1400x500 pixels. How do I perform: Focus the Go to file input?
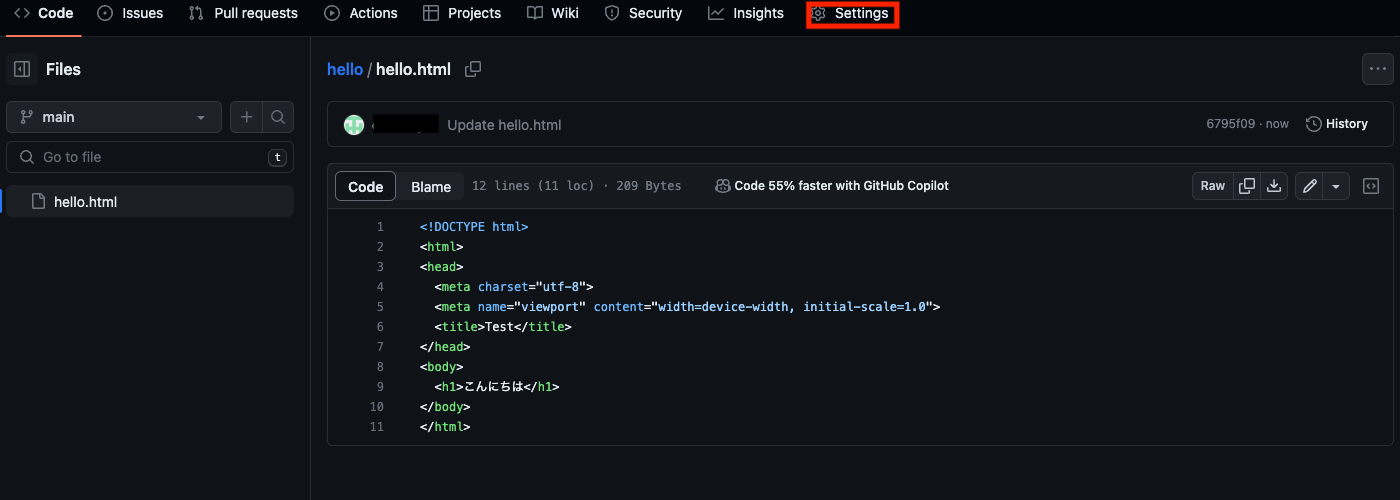tap(150, 157)
